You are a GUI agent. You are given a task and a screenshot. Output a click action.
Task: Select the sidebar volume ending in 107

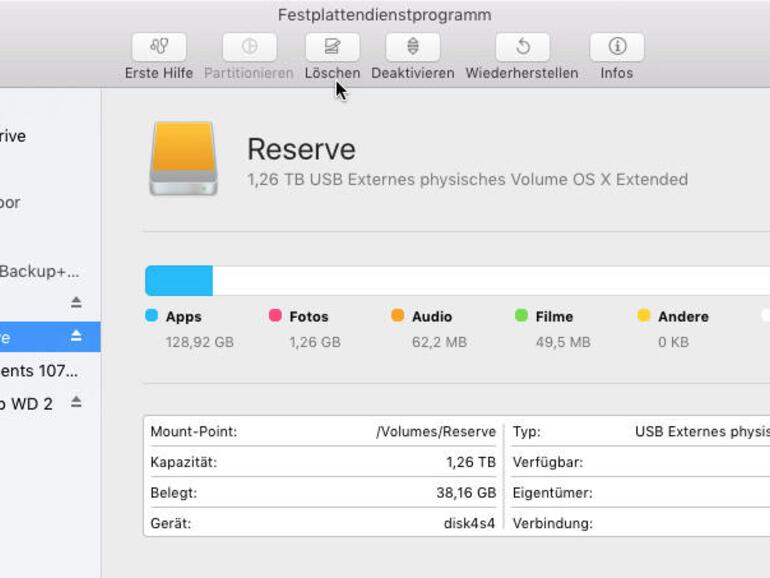(40, 370)
